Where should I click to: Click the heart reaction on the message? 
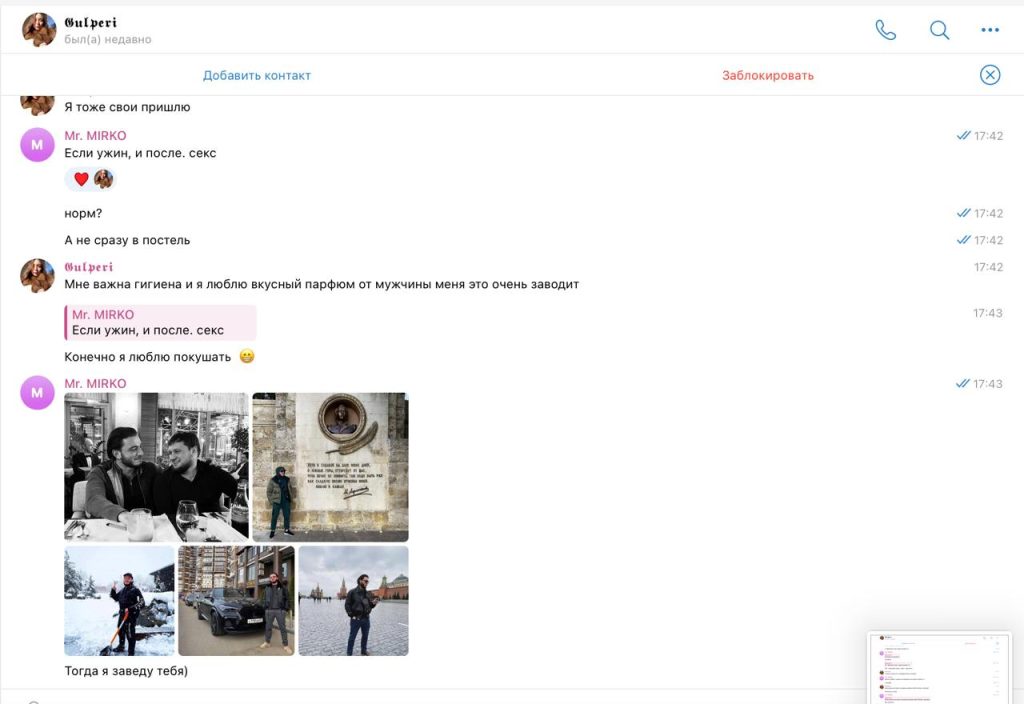[82, 179]
